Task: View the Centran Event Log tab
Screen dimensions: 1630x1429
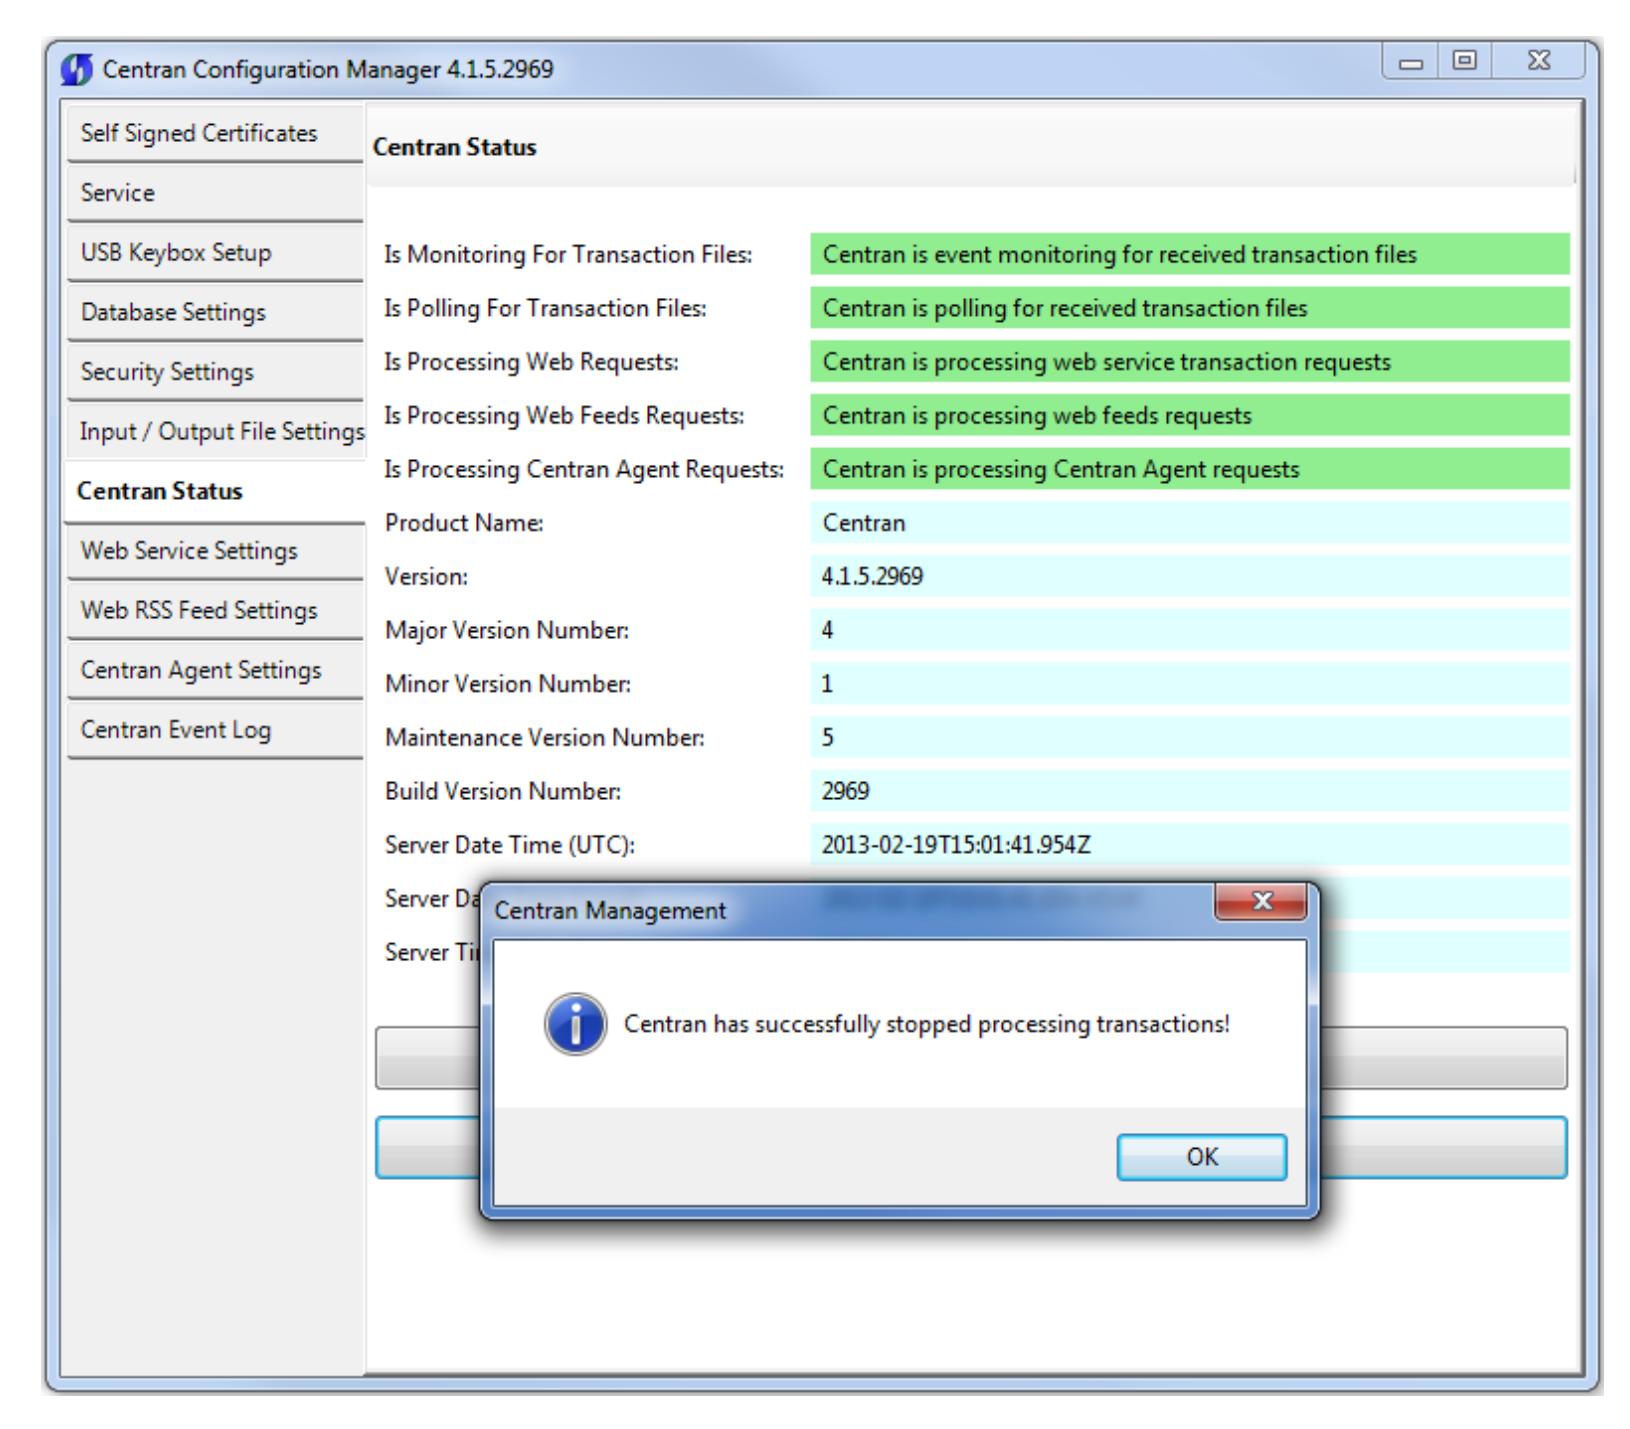Action: (214, 730)
